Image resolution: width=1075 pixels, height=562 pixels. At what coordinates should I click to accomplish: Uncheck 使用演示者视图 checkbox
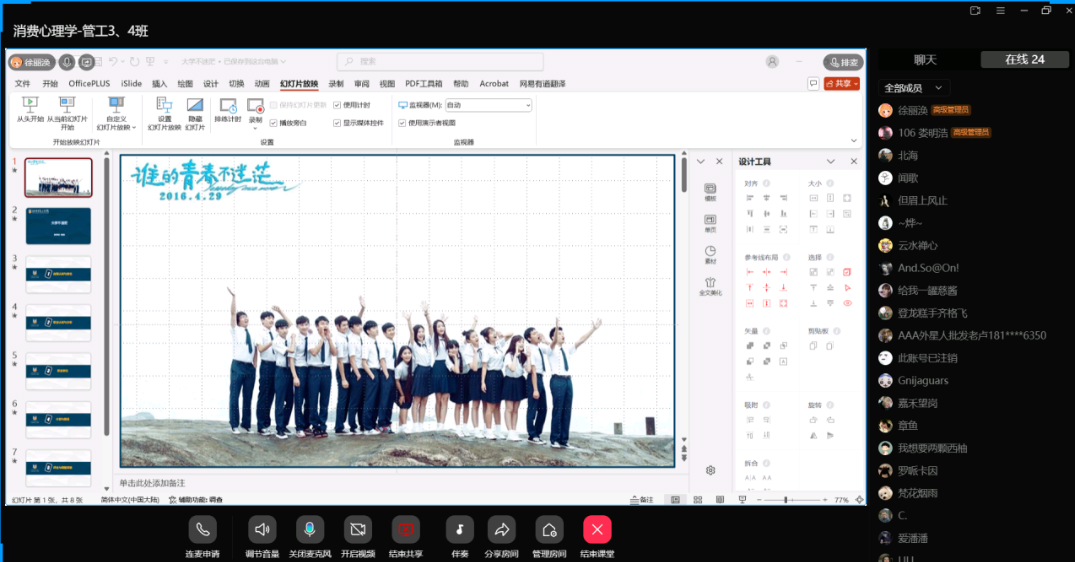(x=402, y=123)
